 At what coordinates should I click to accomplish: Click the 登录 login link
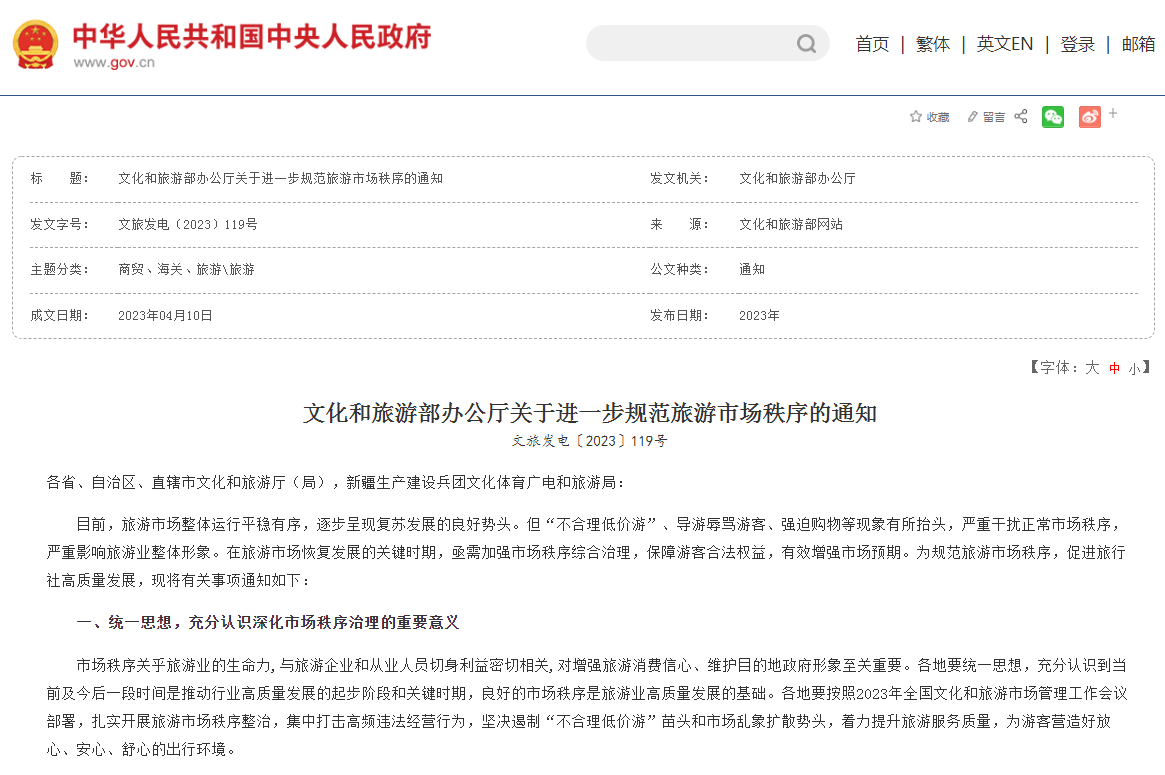coord(1078,44)
